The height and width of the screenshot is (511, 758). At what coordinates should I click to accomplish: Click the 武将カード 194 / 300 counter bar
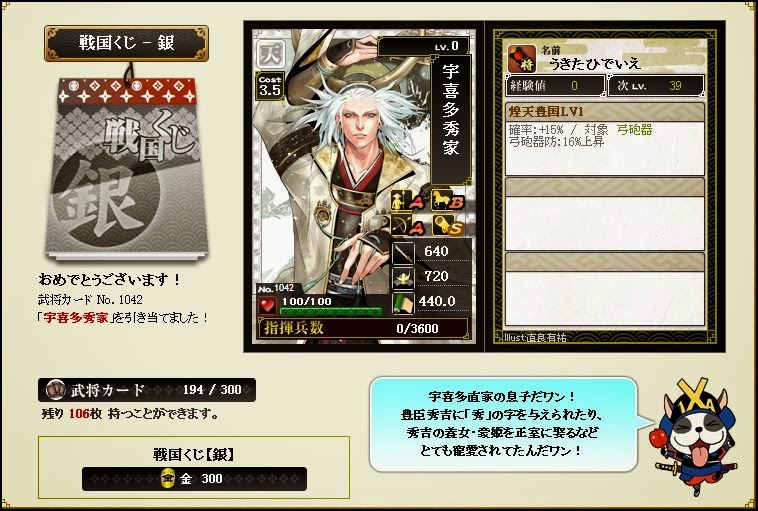pos(147,390)
